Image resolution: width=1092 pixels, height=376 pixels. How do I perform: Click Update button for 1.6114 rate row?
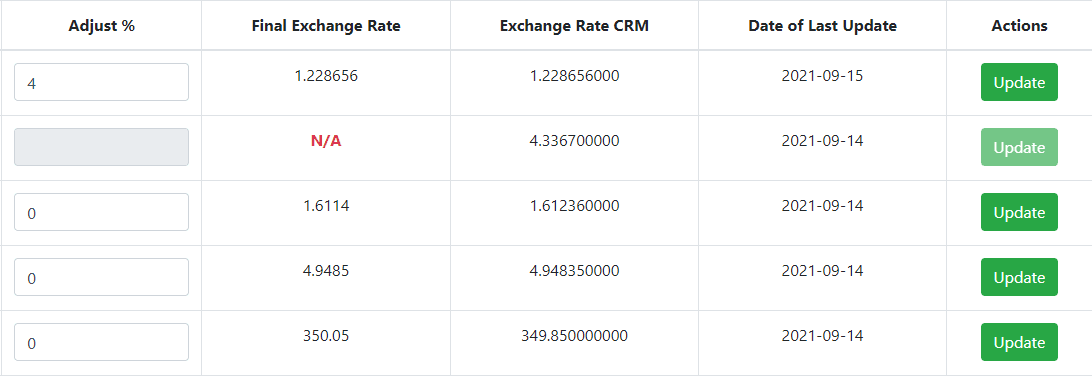click(1019, 212)
